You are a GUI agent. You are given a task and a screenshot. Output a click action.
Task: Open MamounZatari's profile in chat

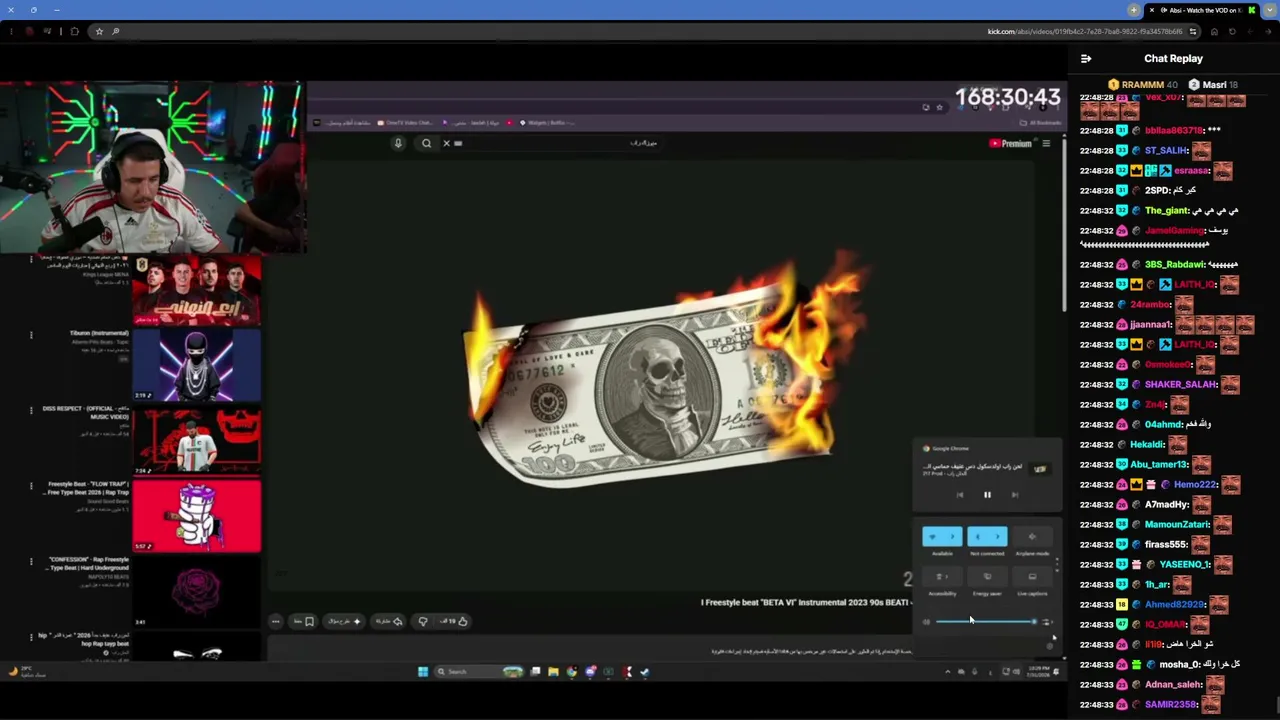click(1177, 525)
